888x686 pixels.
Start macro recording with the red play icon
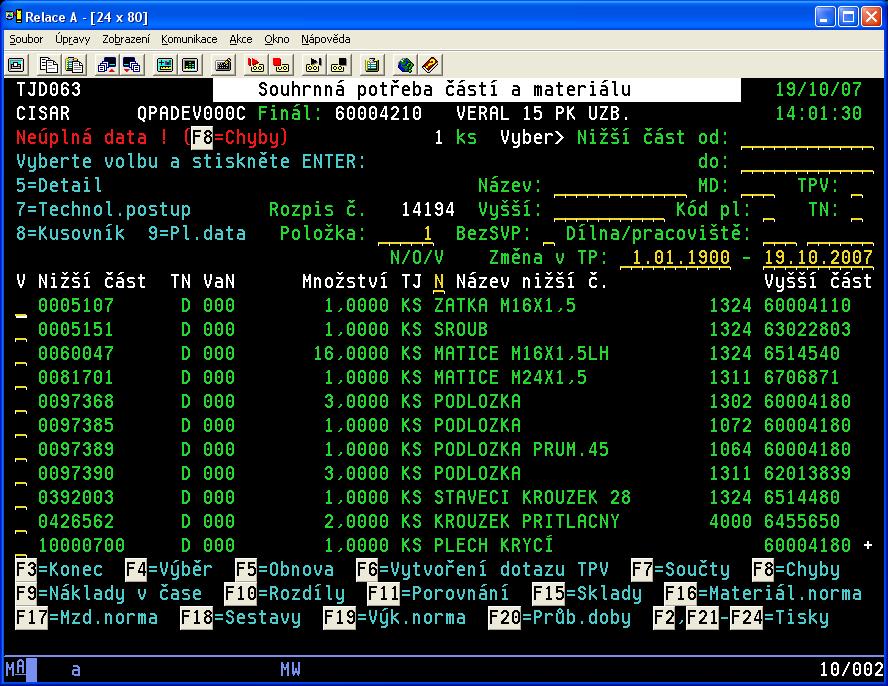click(255, 65)
